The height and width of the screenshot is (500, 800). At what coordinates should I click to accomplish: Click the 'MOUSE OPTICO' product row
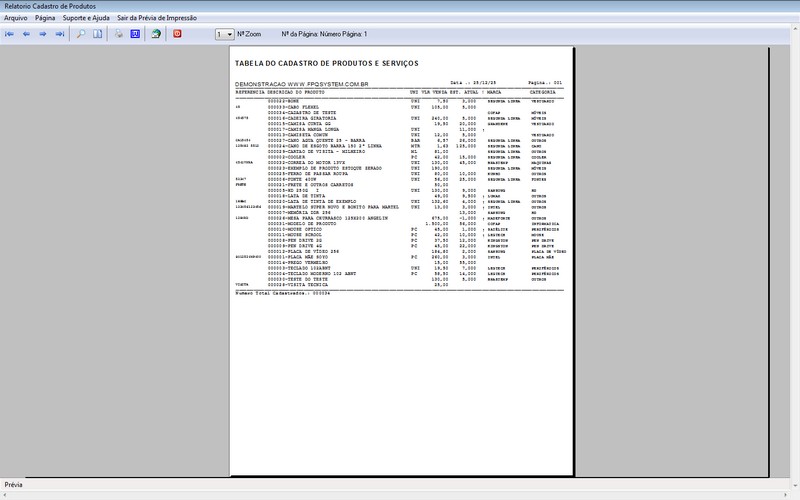[x=399, y=230]
